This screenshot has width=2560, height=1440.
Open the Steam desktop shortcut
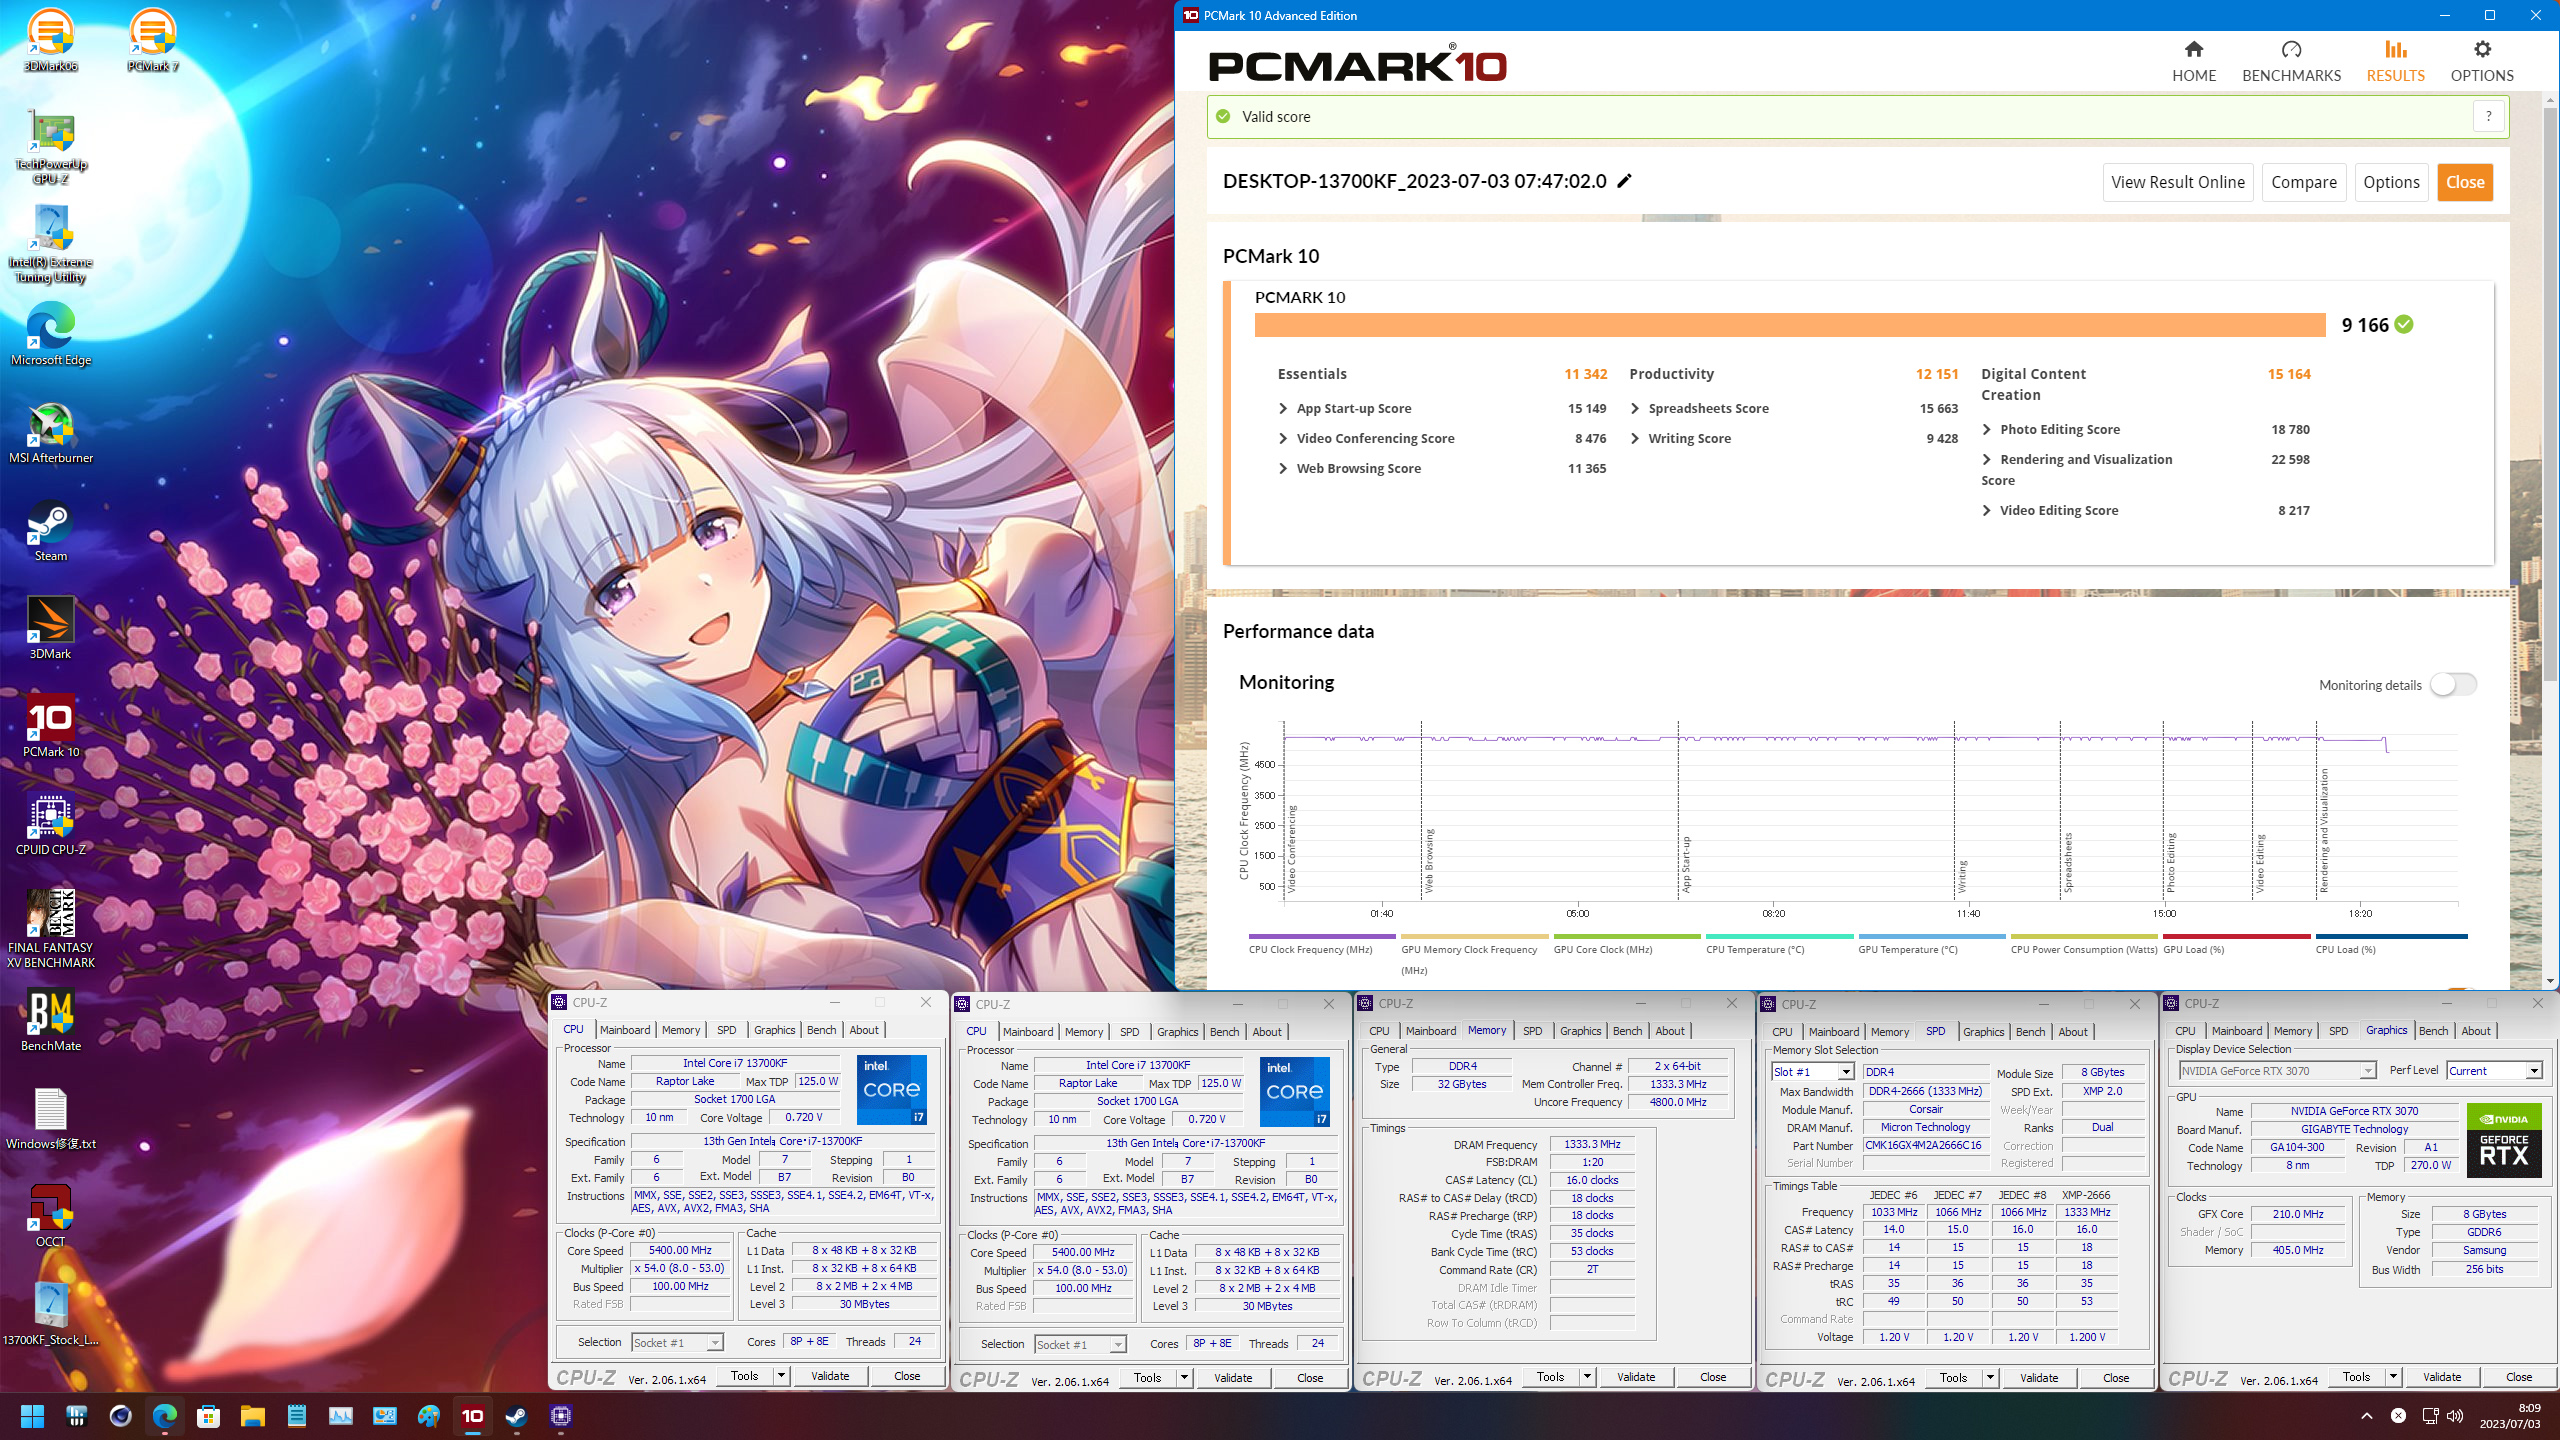50,531
